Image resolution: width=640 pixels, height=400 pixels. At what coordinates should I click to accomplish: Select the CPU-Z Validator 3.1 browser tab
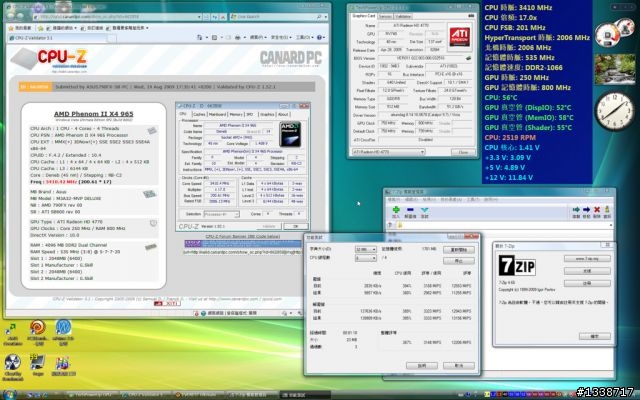pyautogui.click(x=58, y=38)
